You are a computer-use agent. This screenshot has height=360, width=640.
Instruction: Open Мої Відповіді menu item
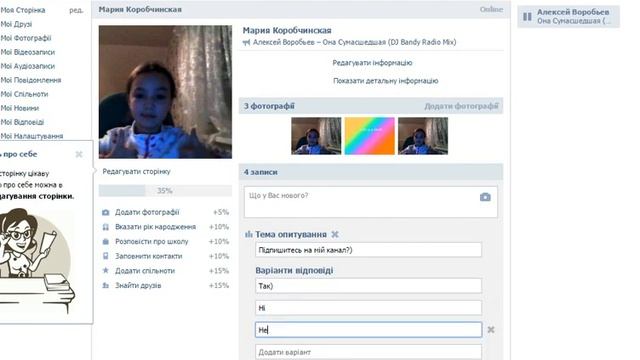[x=22, y=122]
